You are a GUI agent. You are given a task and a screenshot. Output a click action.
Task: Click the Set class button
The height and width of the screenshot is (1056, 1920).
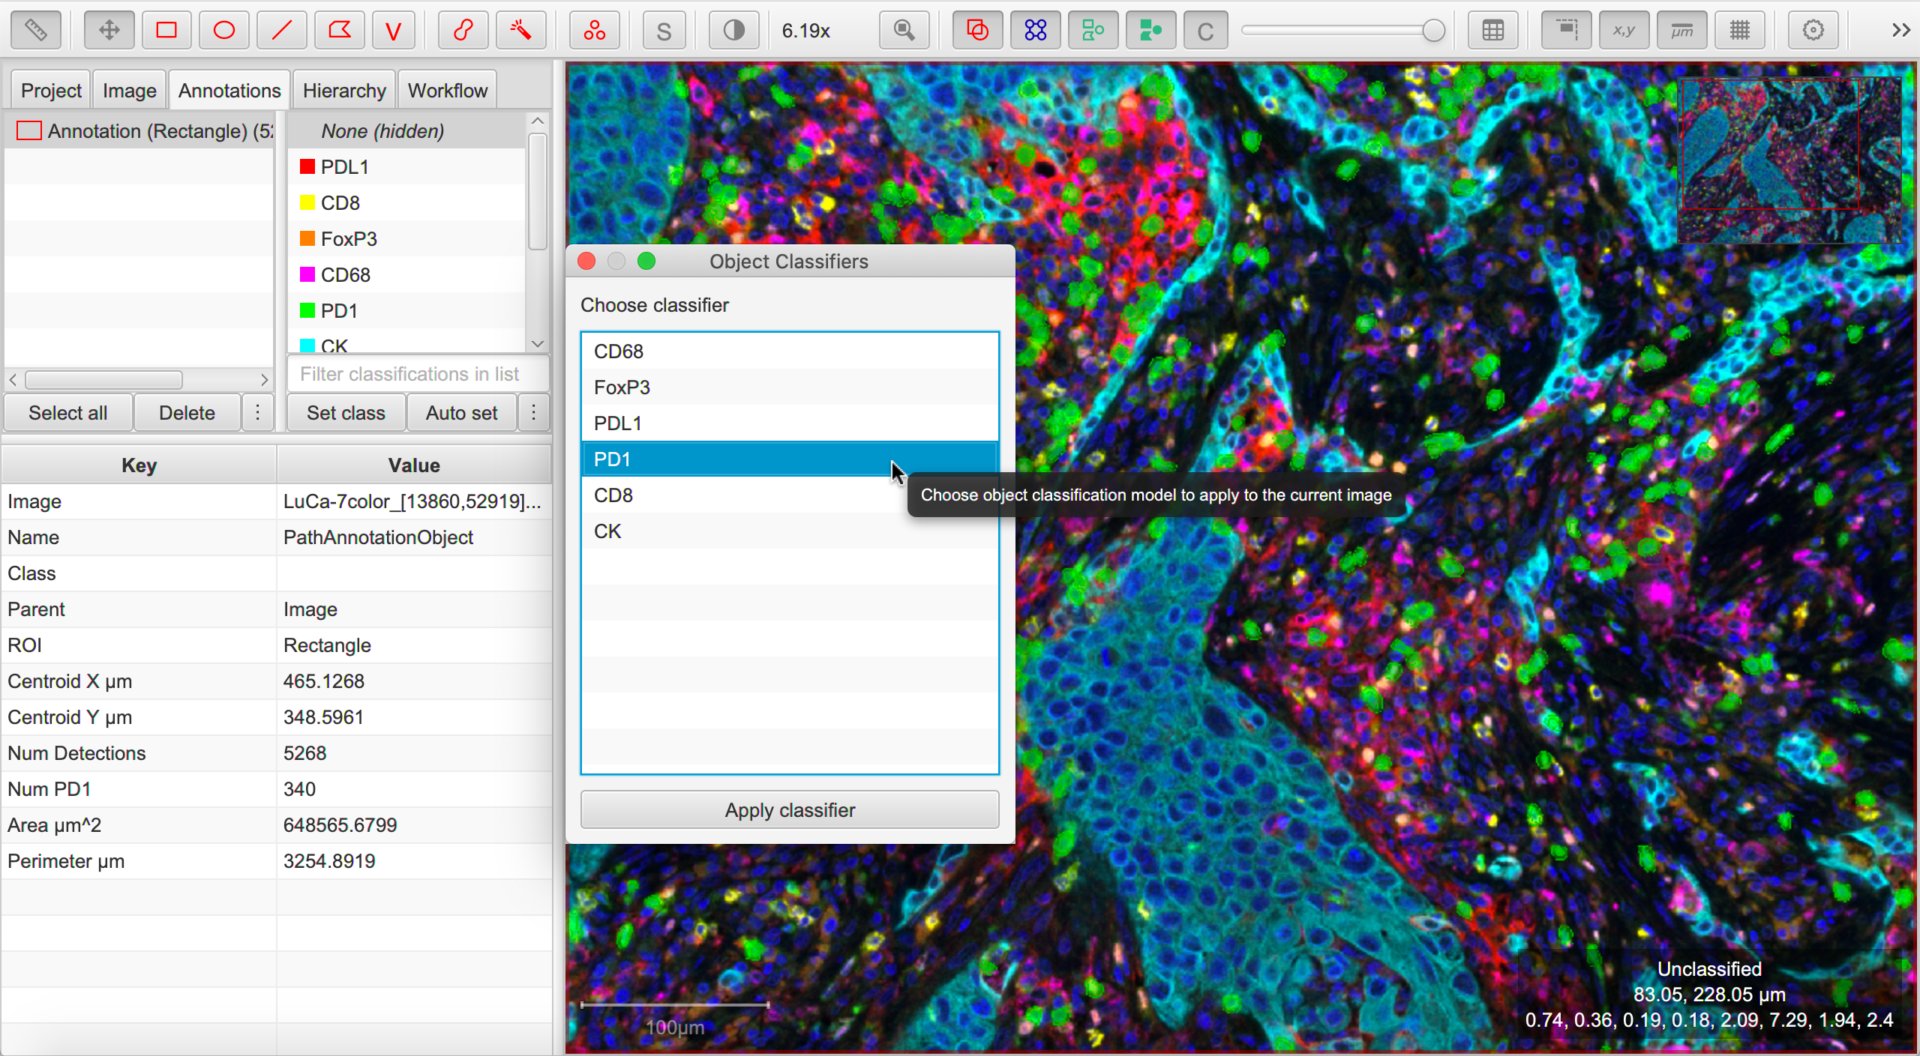[x=346, y=412]
